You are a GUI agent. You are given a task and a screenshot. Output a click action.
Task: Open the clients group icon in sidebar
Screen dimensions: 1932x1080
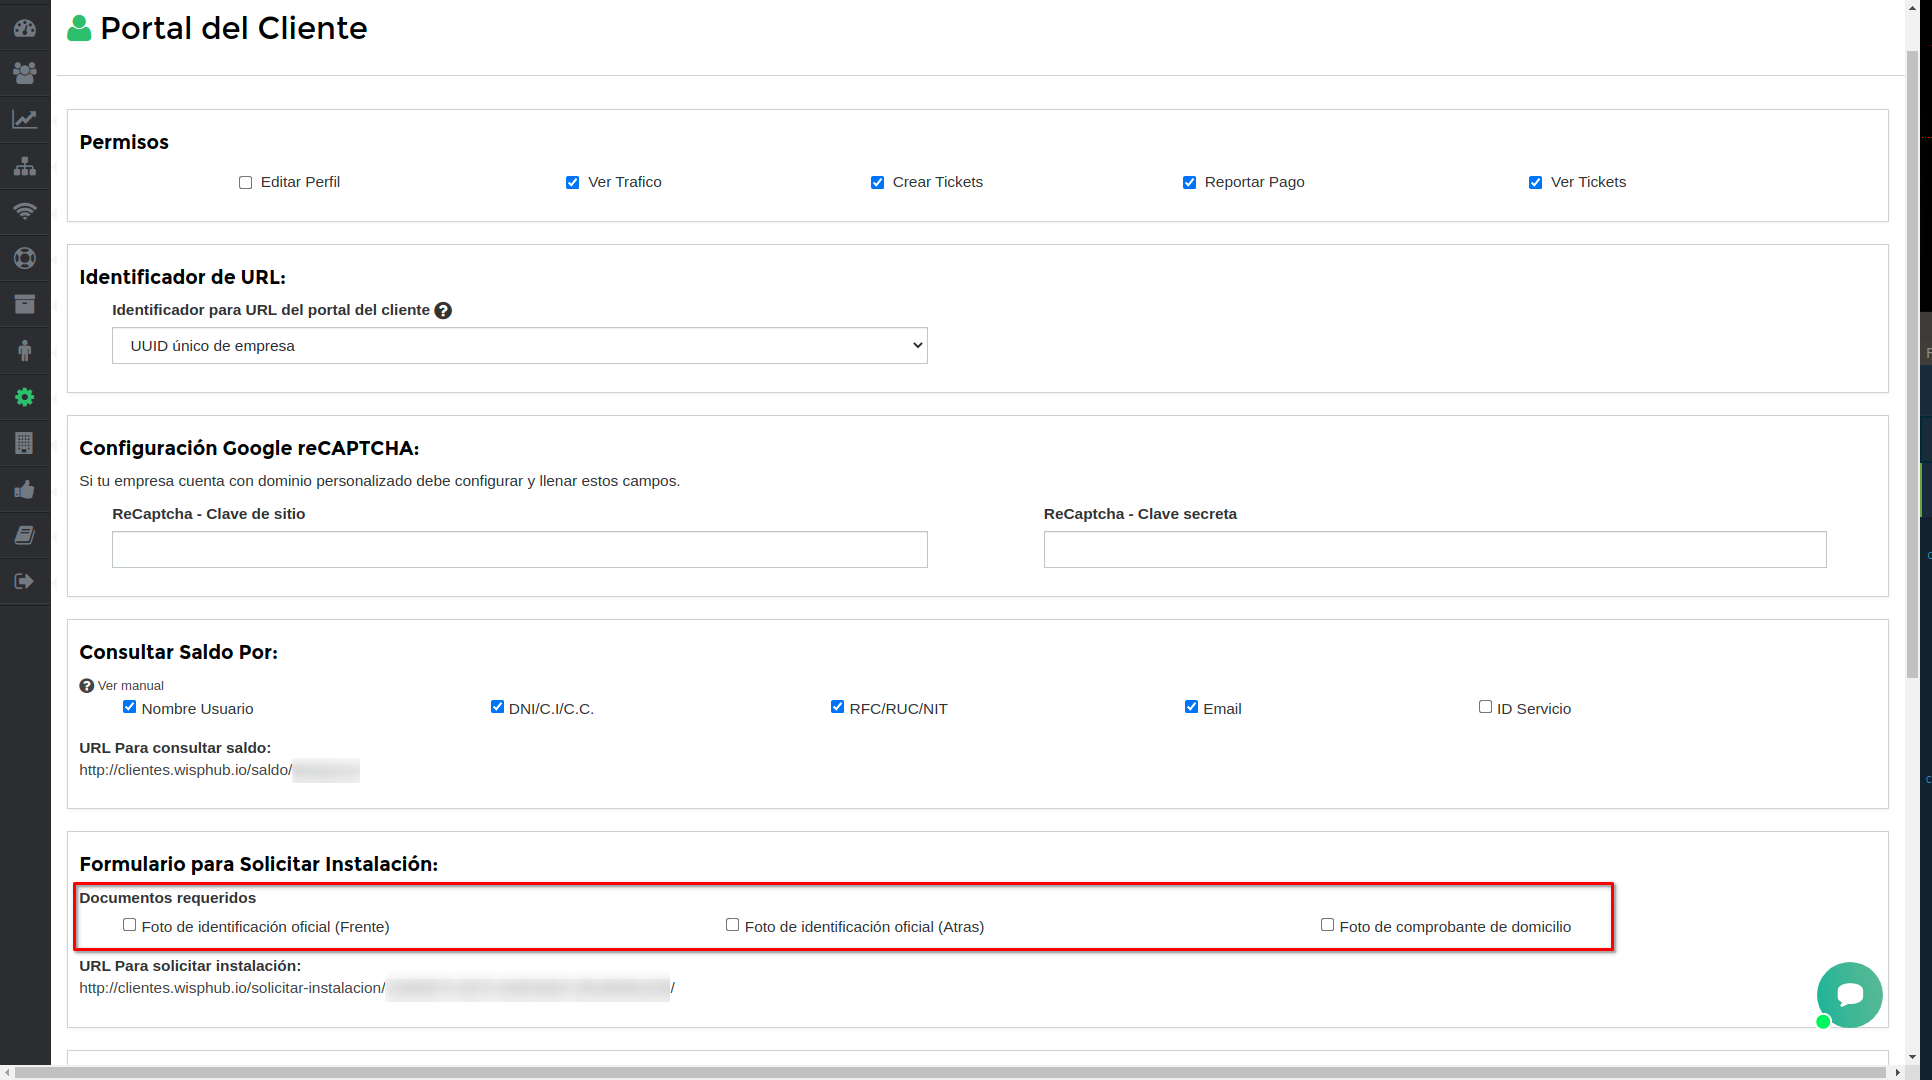point(25,73)
